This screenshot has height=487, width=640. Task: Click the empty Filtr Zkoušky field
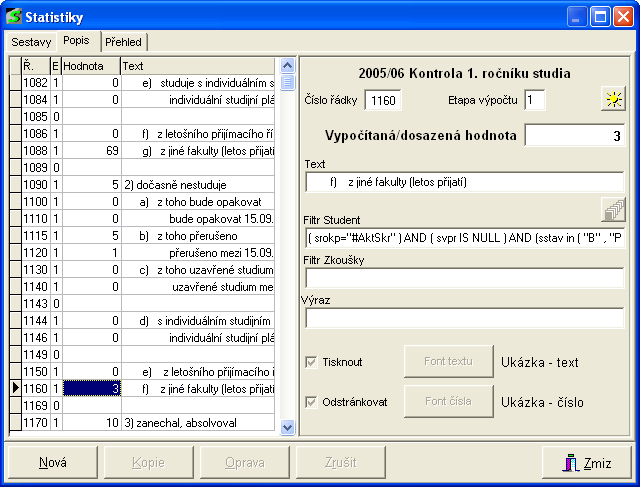(464, 278)
